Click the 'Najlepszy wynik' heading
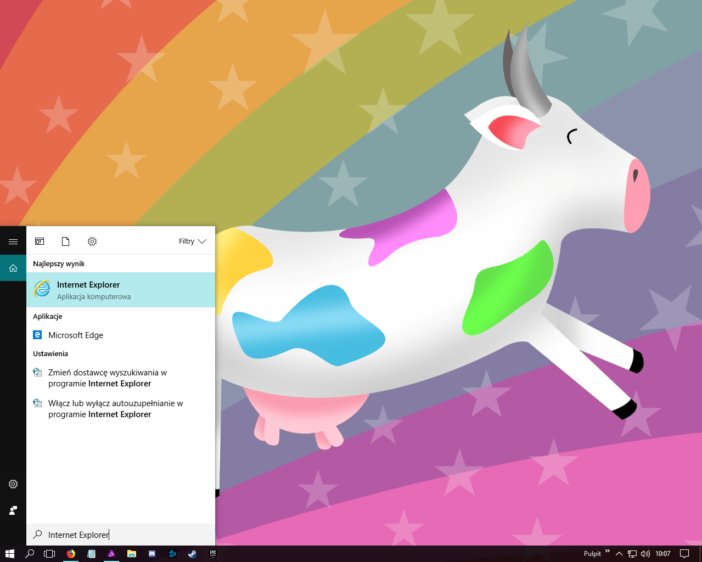 [x=59, y=264]
